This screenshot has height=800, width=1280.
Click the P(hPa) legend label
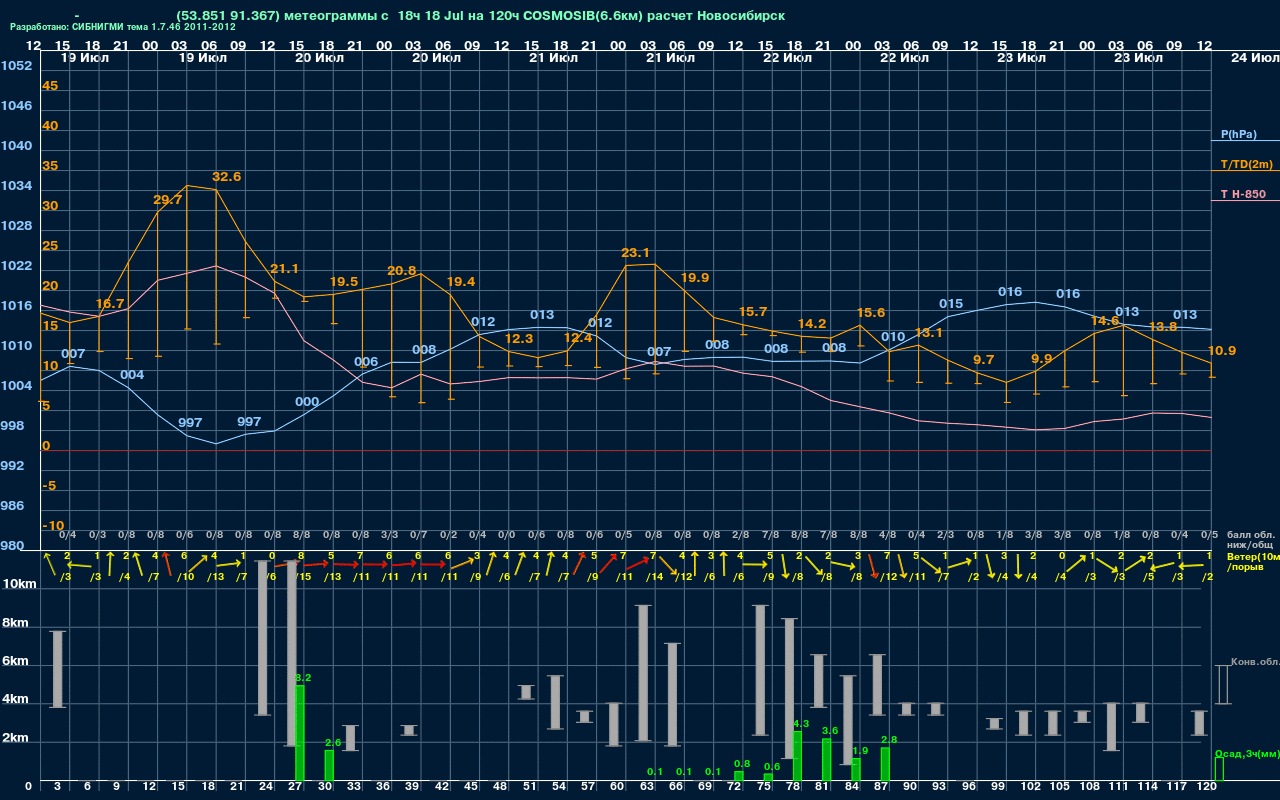click(1238, 134)
